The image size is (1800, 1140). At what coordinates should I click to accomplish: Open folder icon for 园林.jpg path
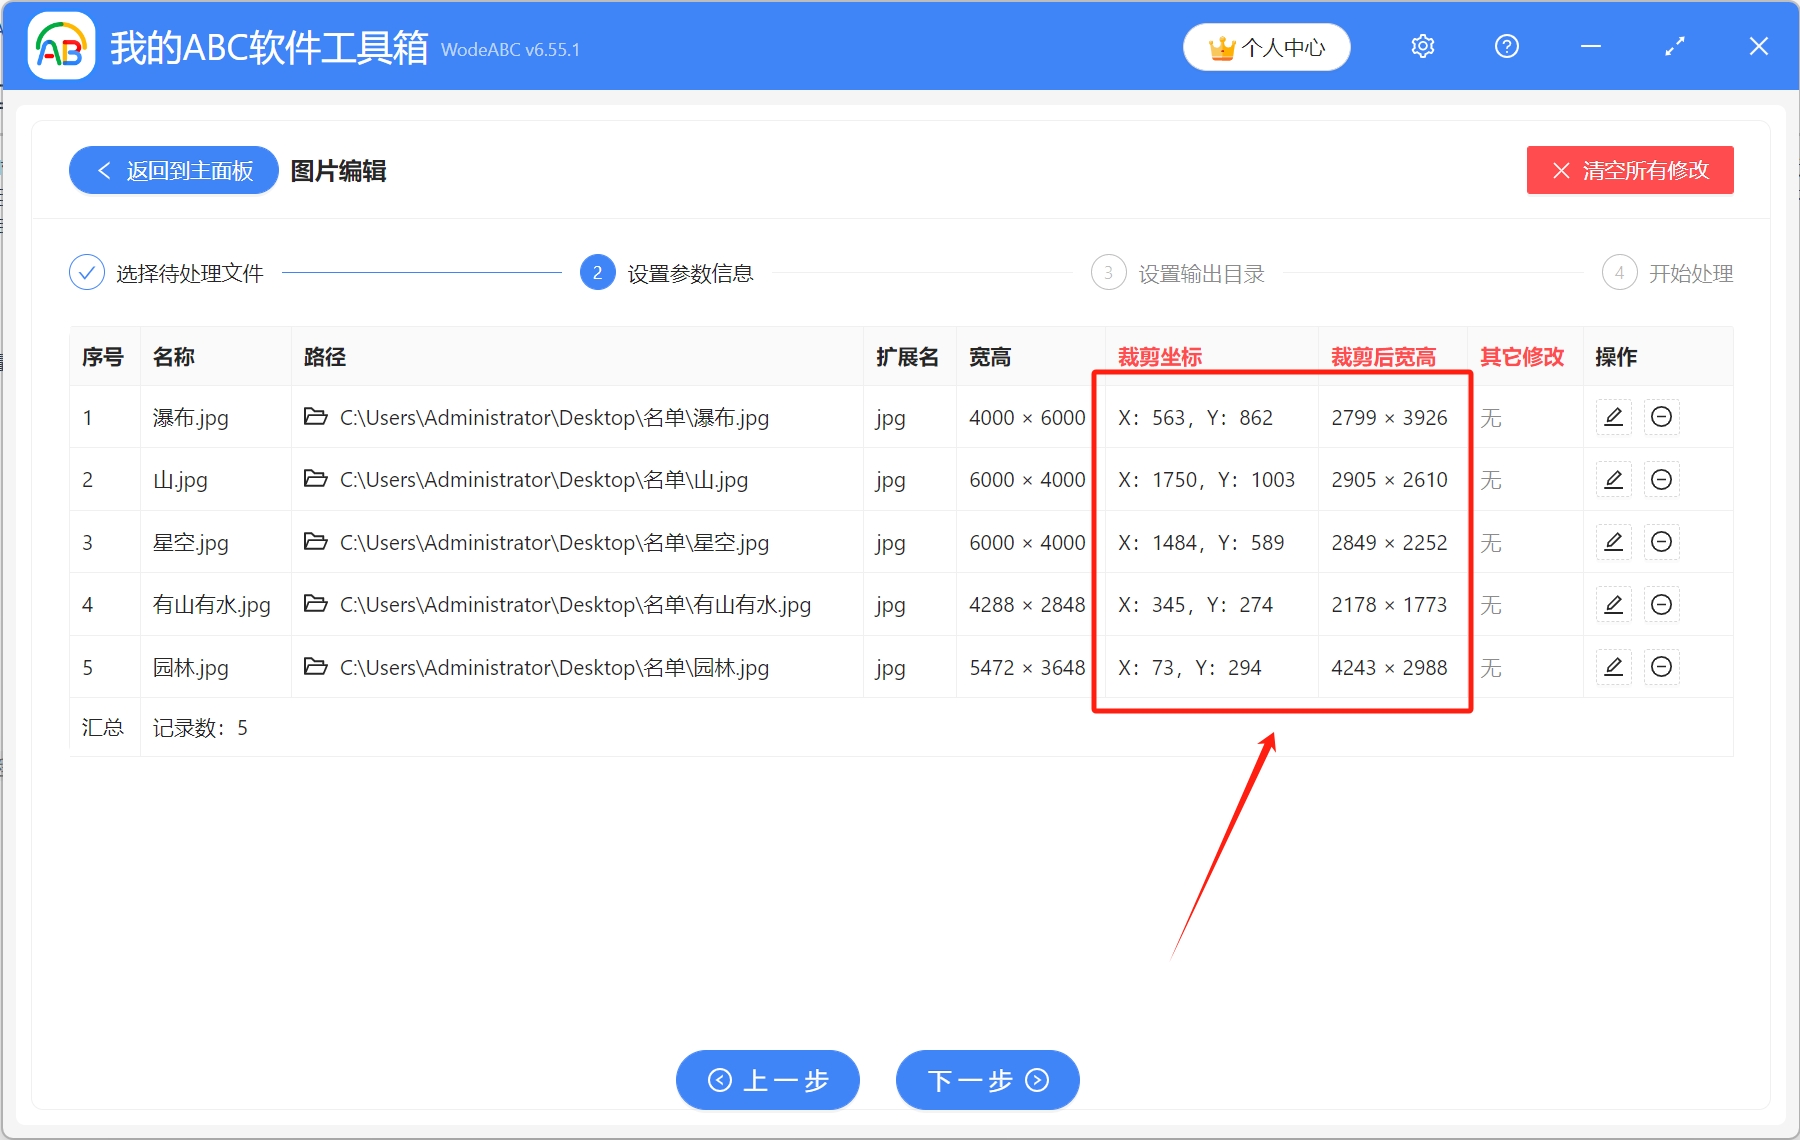[316, 666]
